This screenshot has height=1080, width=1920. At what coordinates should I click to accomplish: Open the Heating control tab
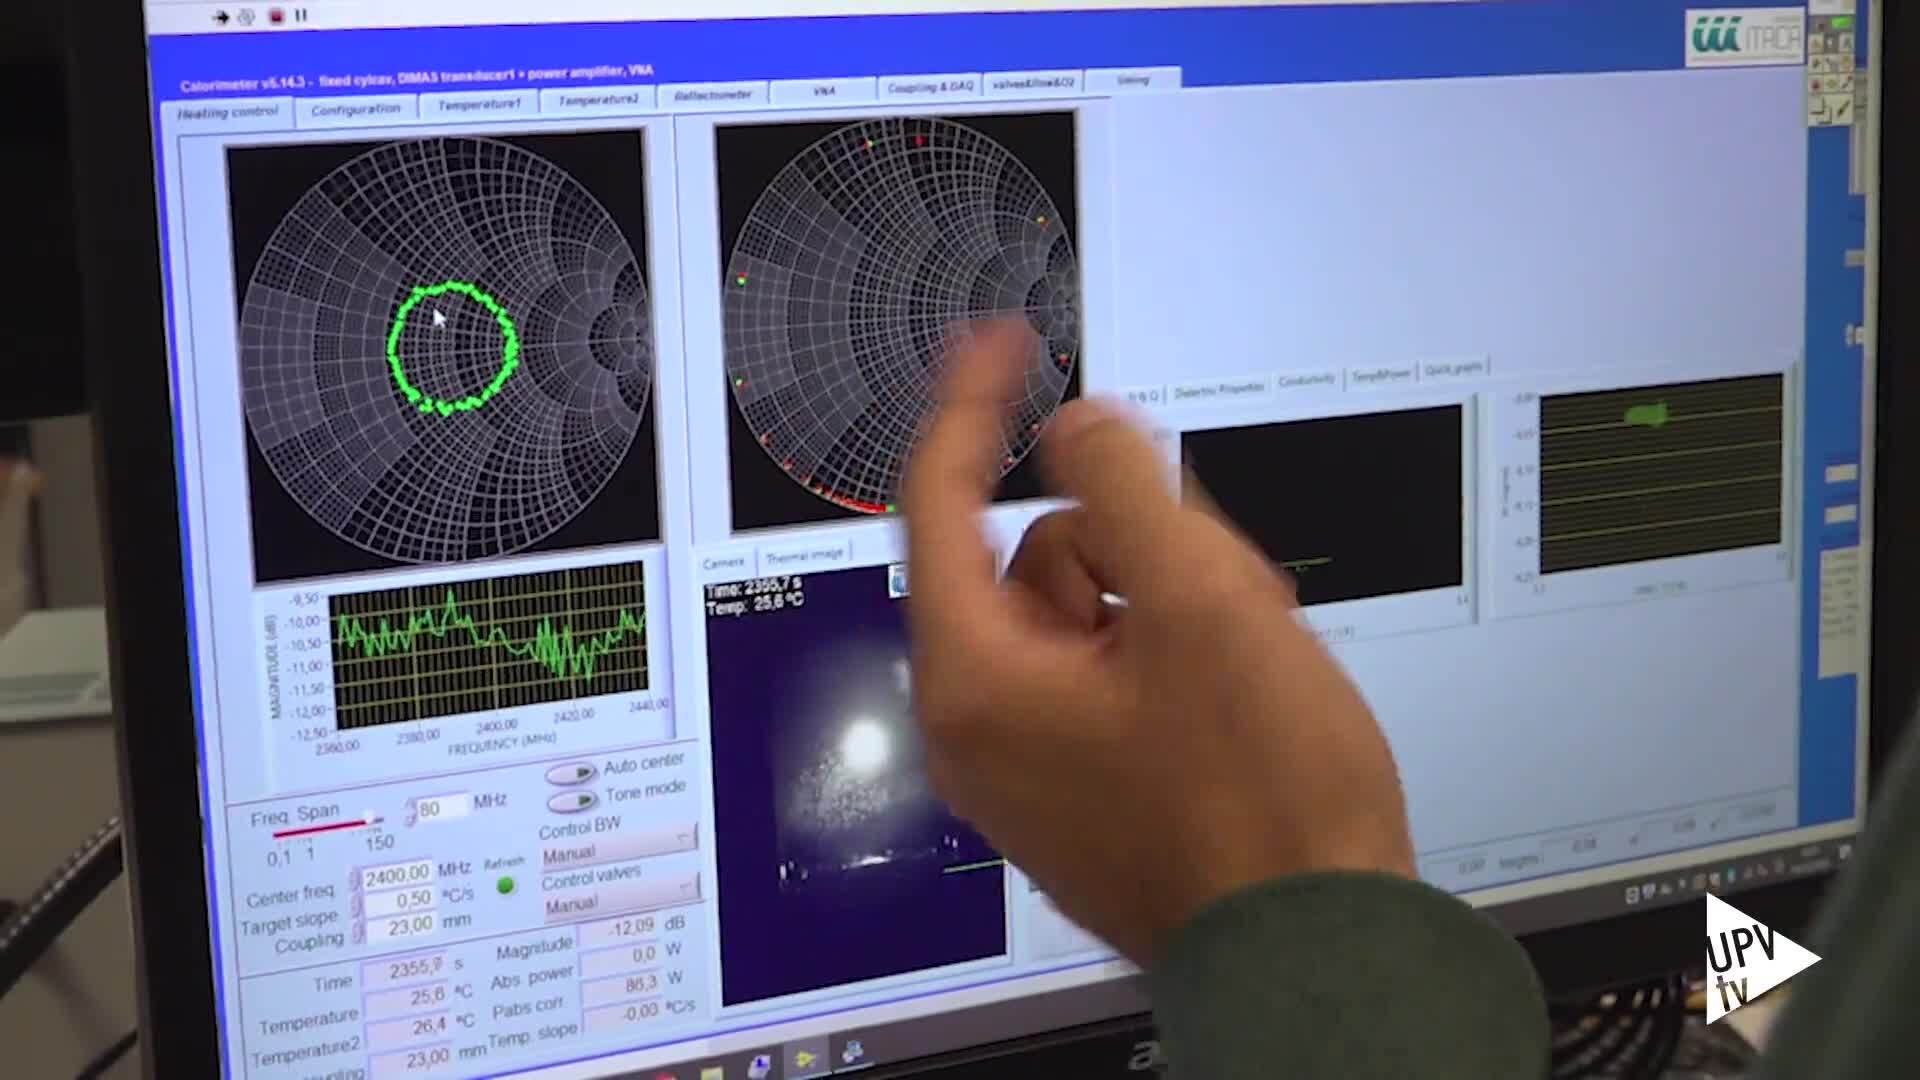click(x=227, y=113)
